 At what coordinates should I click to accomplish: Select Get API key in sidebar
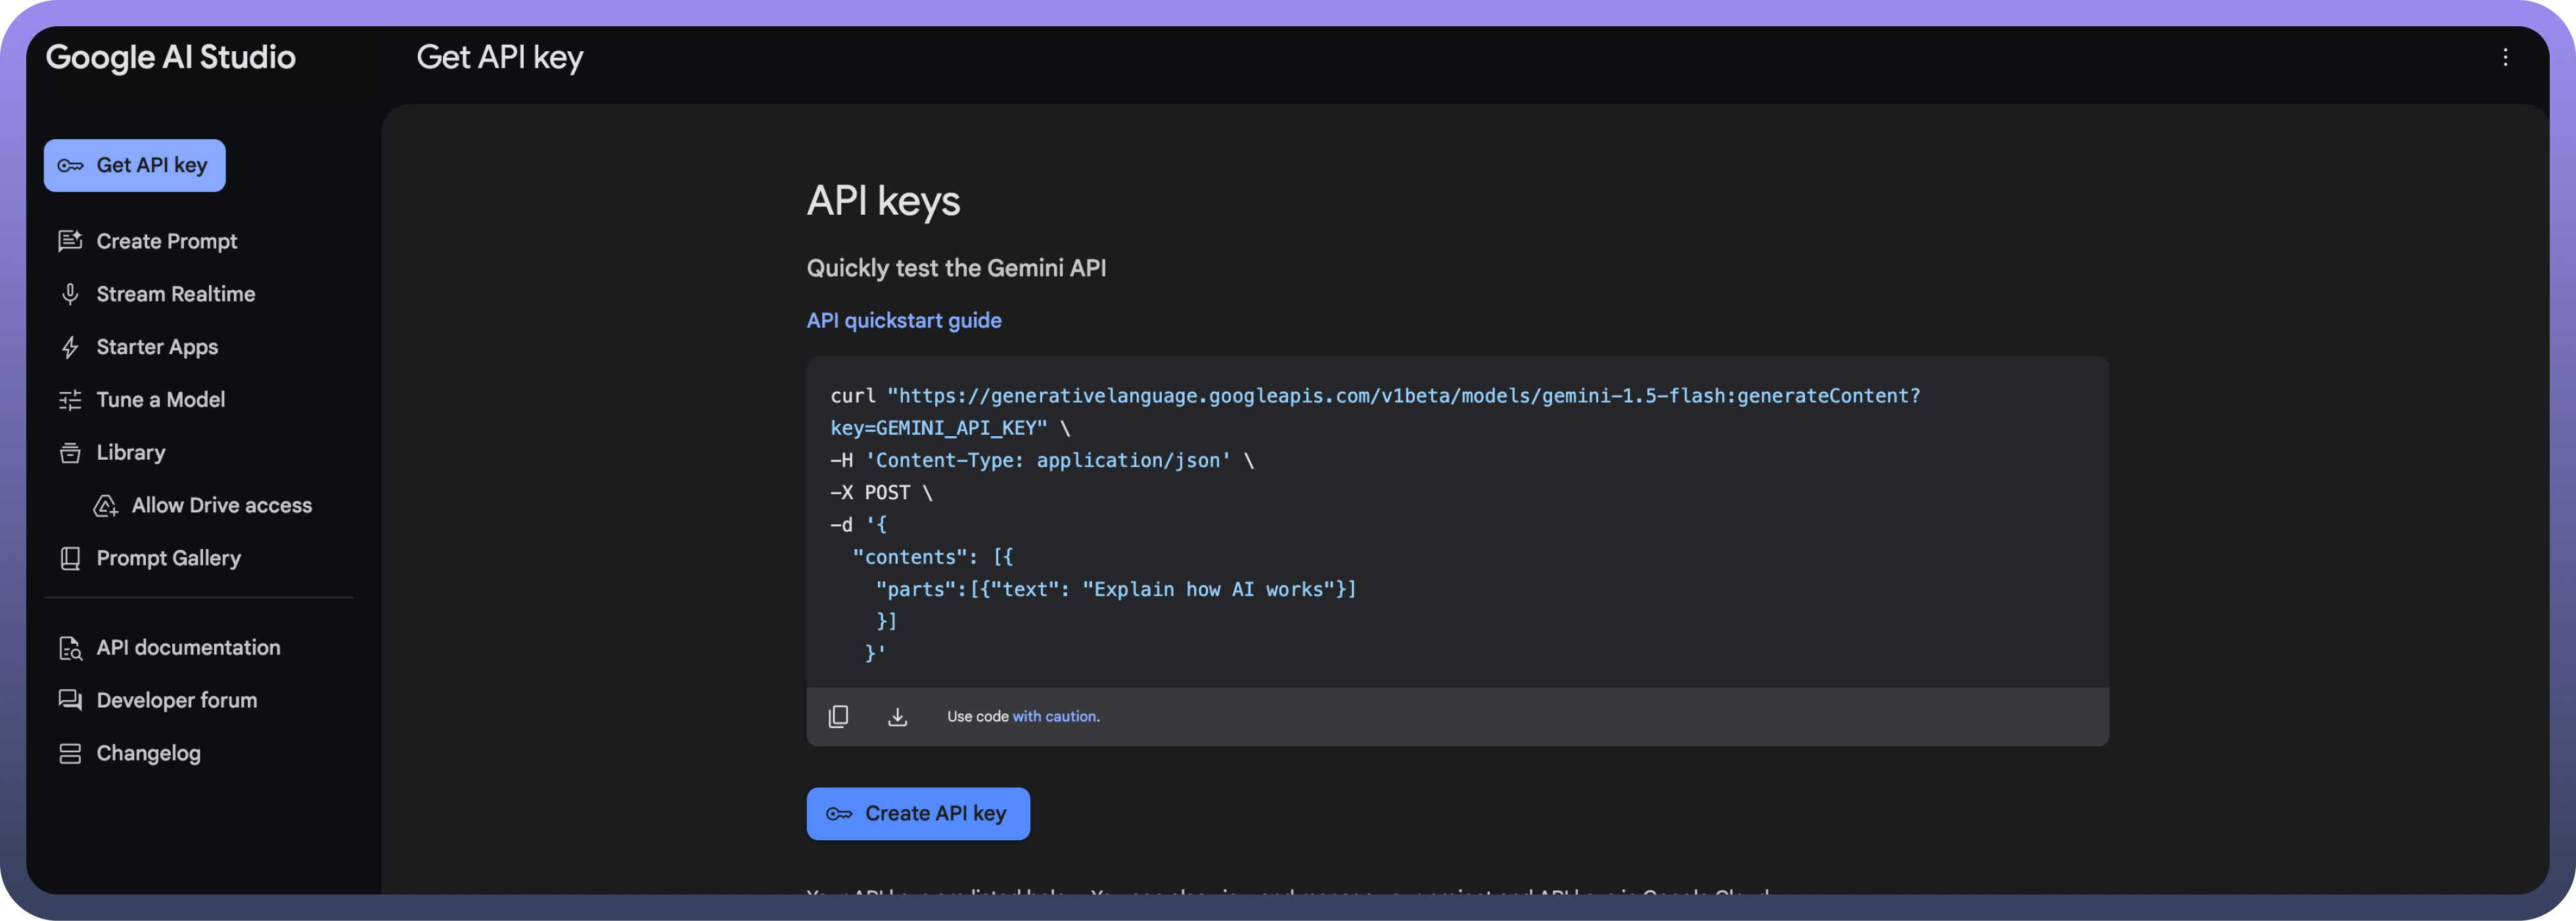pyautogui.click(x=134, y=165)
